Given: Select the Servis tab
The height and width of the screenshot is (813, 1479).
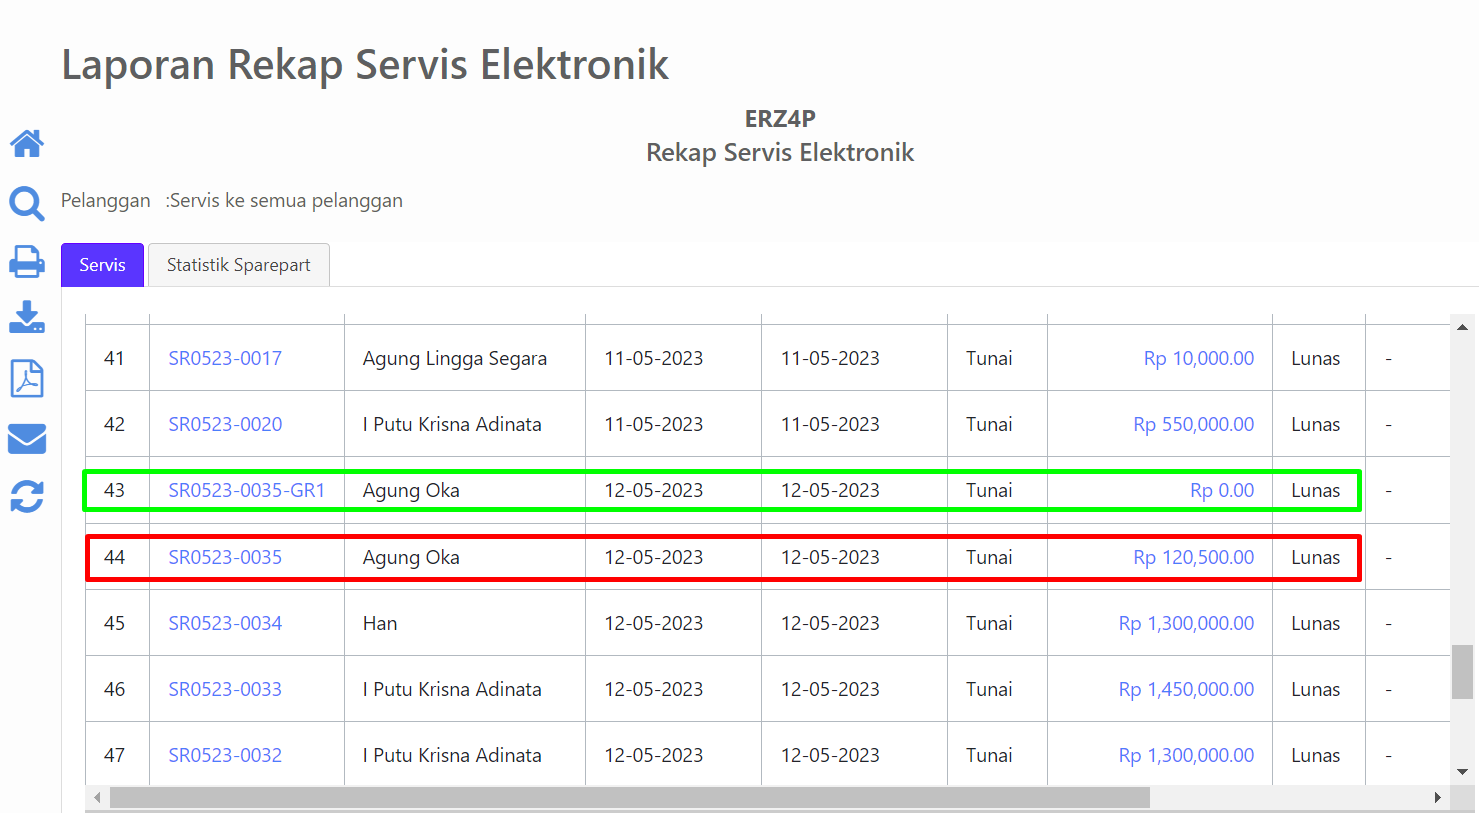Looking at the screenshot, I should pyautogui.click(x=102, y=265).
